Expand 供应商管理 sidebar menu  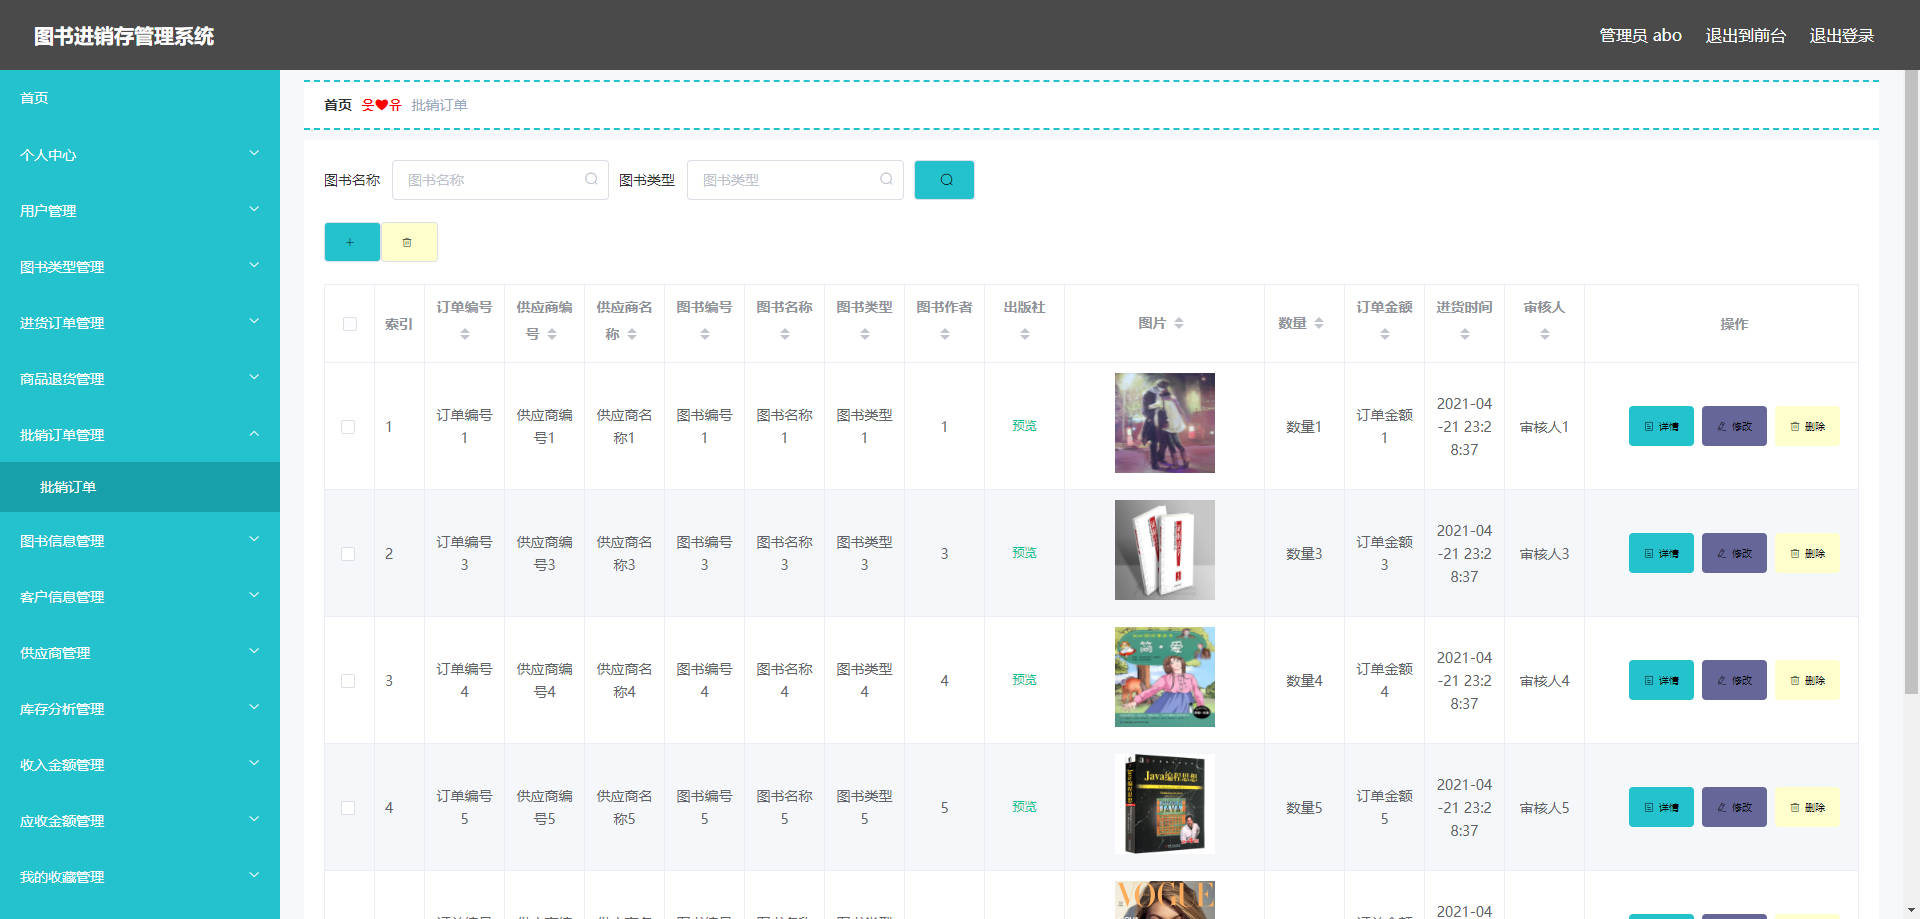click(140, 652)
